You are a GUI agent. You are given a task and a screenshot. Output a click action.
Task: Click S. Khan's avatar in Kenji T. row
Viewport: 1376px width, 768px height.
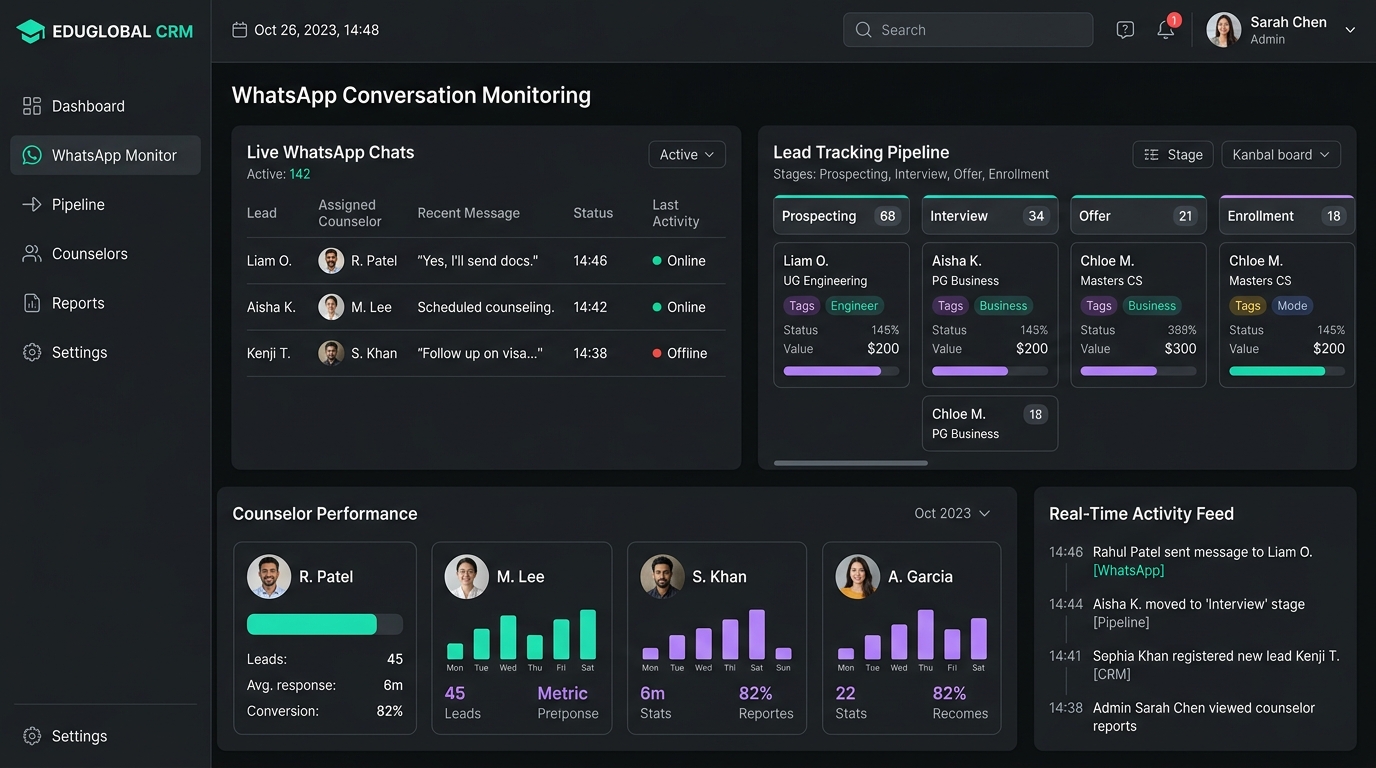click(331, 353)
